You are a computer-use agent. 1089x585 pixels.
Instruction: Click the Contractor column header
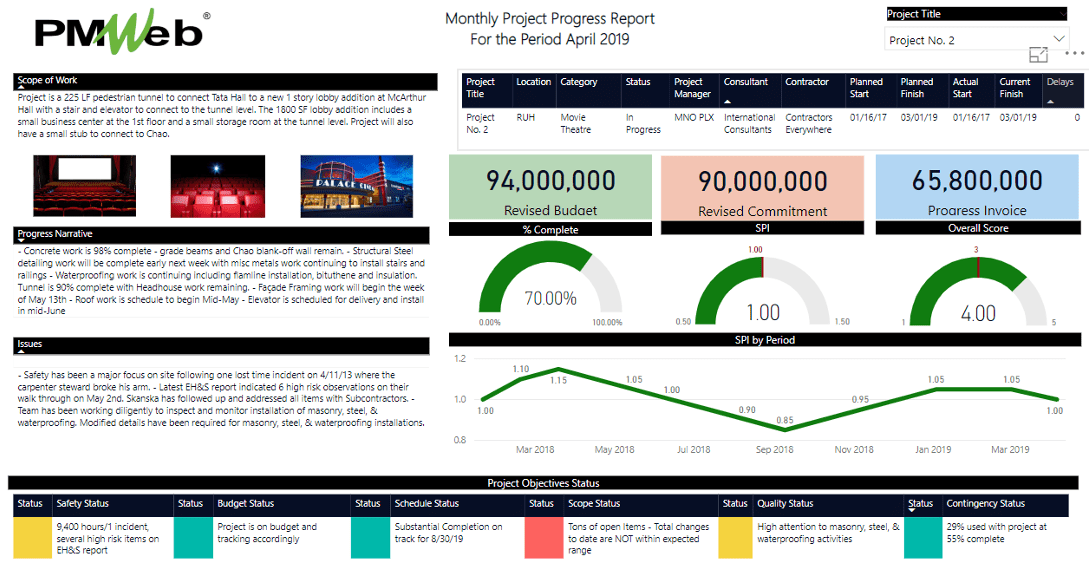pos(807,82)
